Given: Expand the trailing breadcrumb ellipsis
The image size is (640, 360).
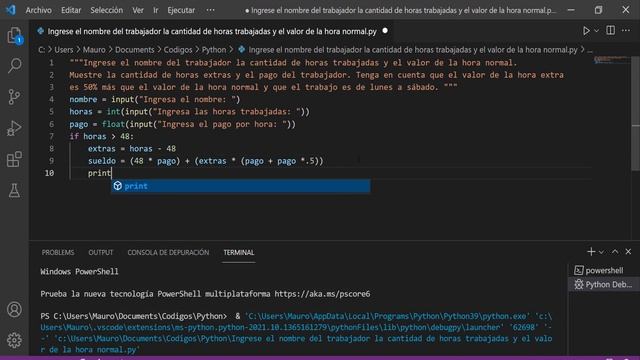Looking at the screenshot, I should (x=590, y=50).
